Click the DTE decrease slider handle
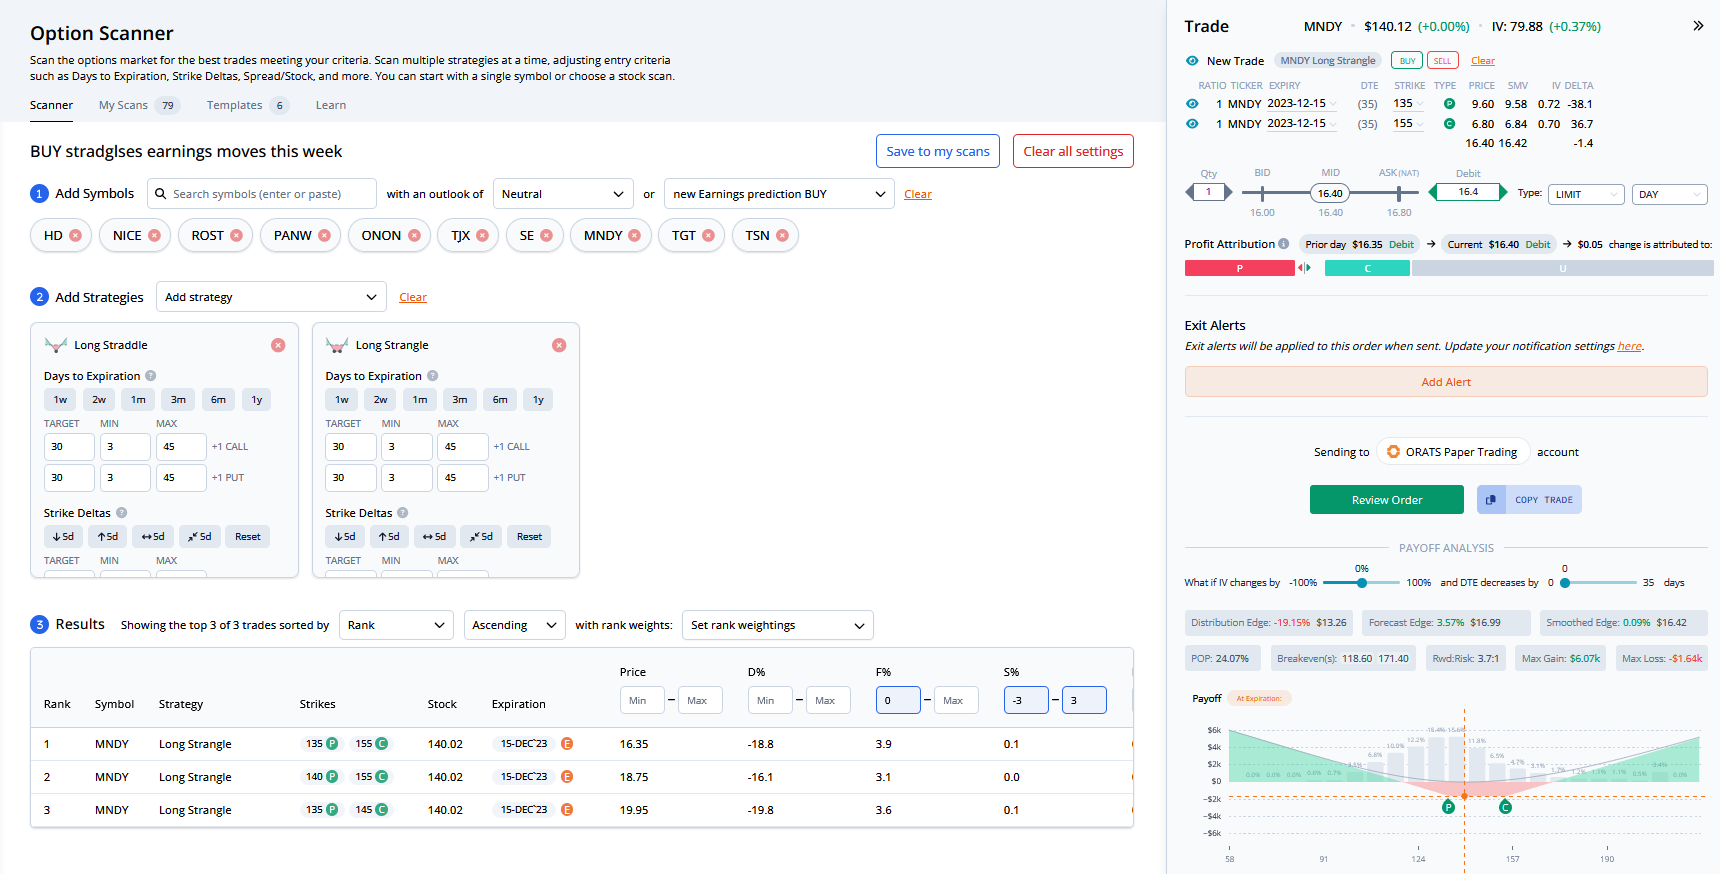 point(1565,583)
